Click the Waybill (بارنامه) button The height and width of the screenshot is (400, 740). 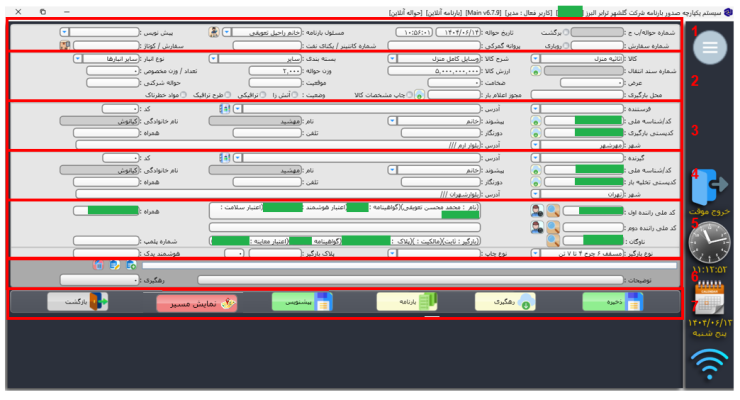(408, 301)
